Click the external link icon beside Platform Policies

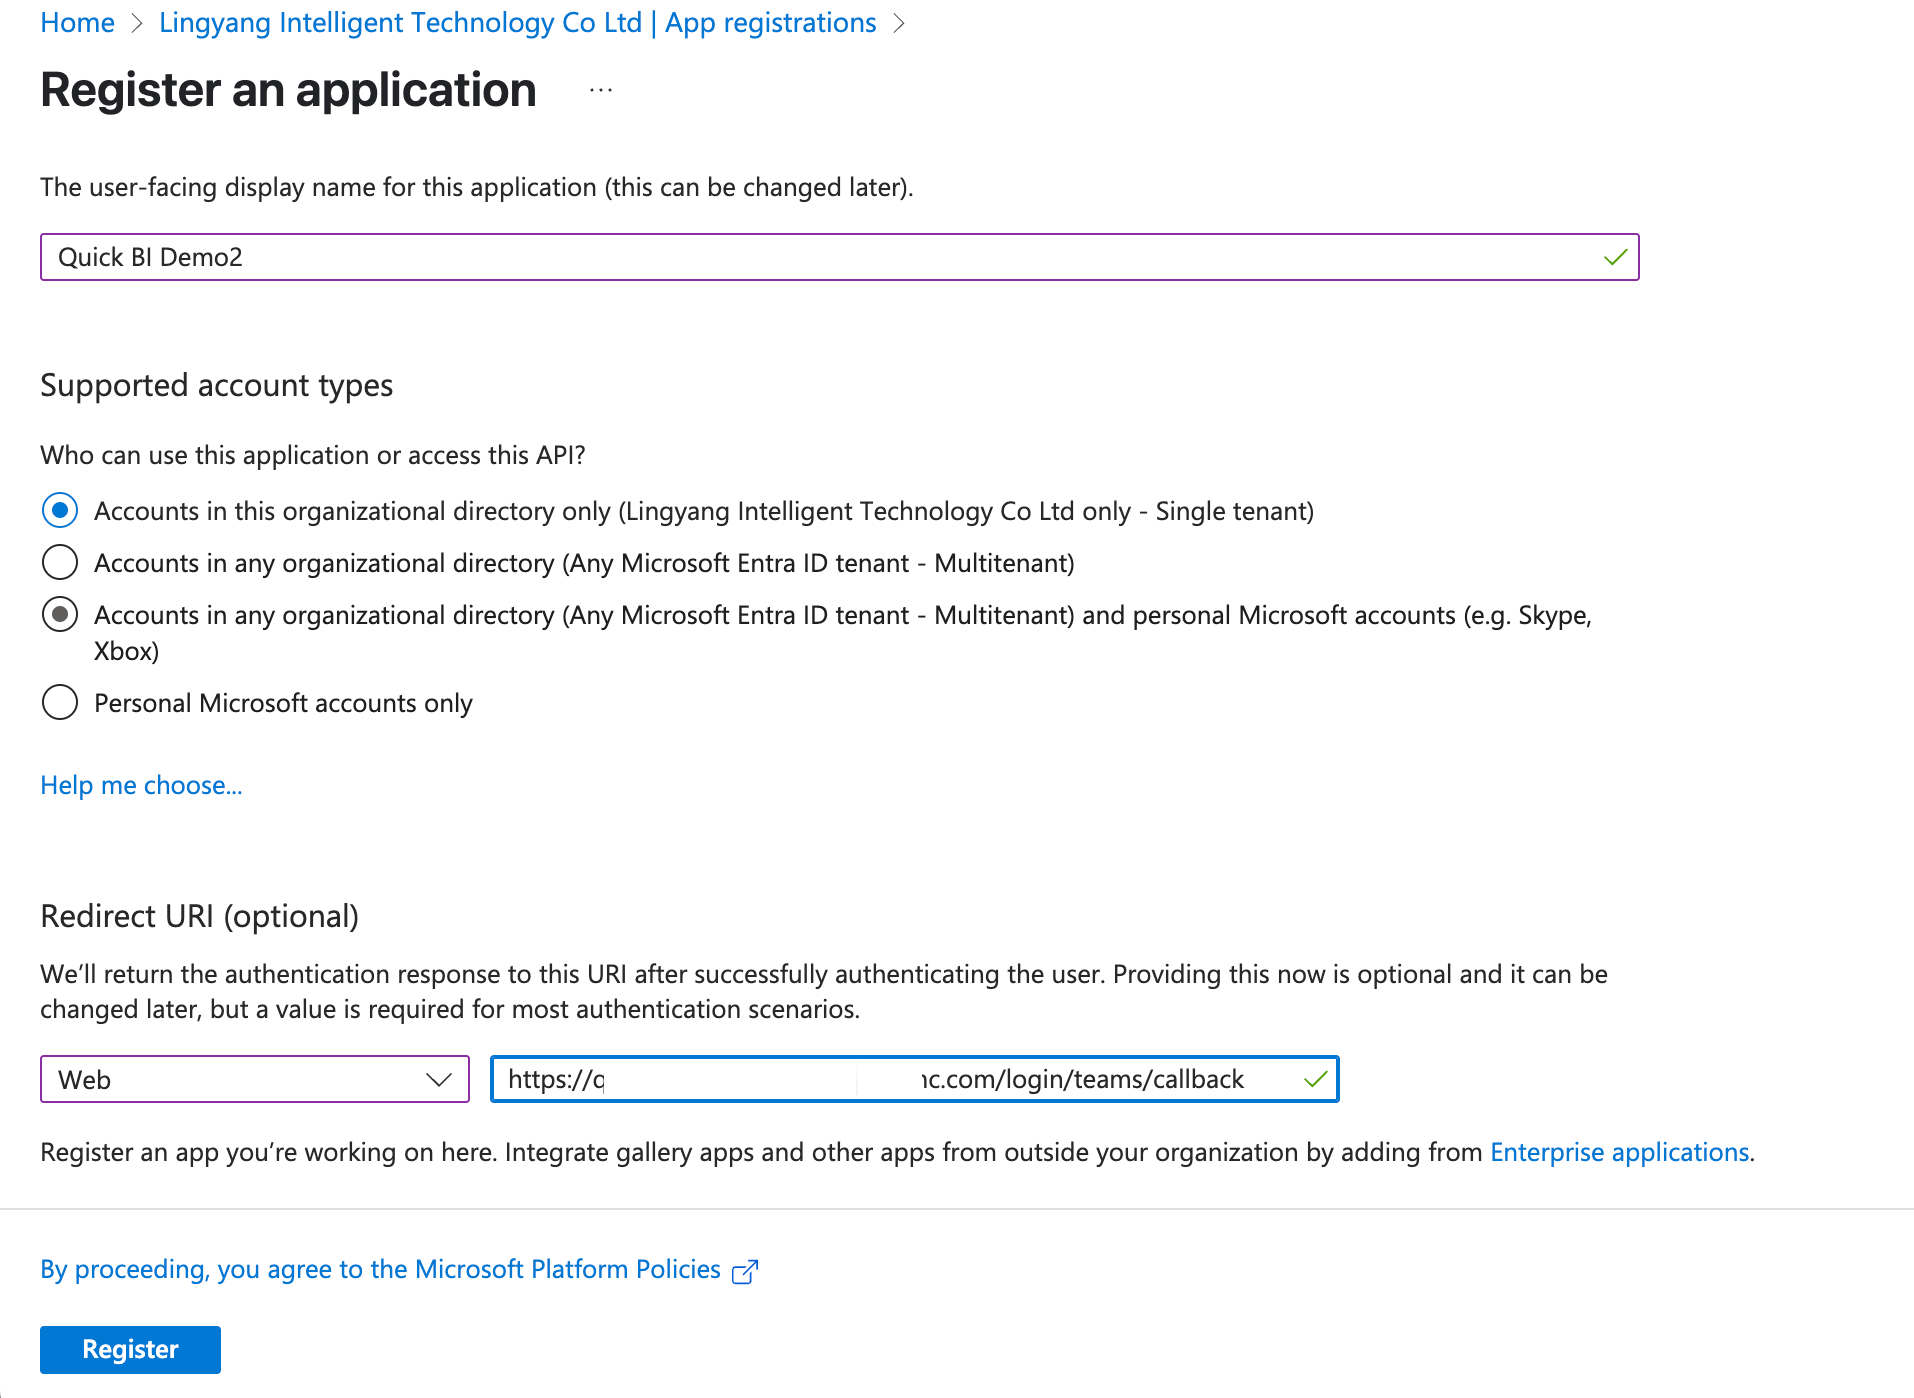[x=745, y=1271]
